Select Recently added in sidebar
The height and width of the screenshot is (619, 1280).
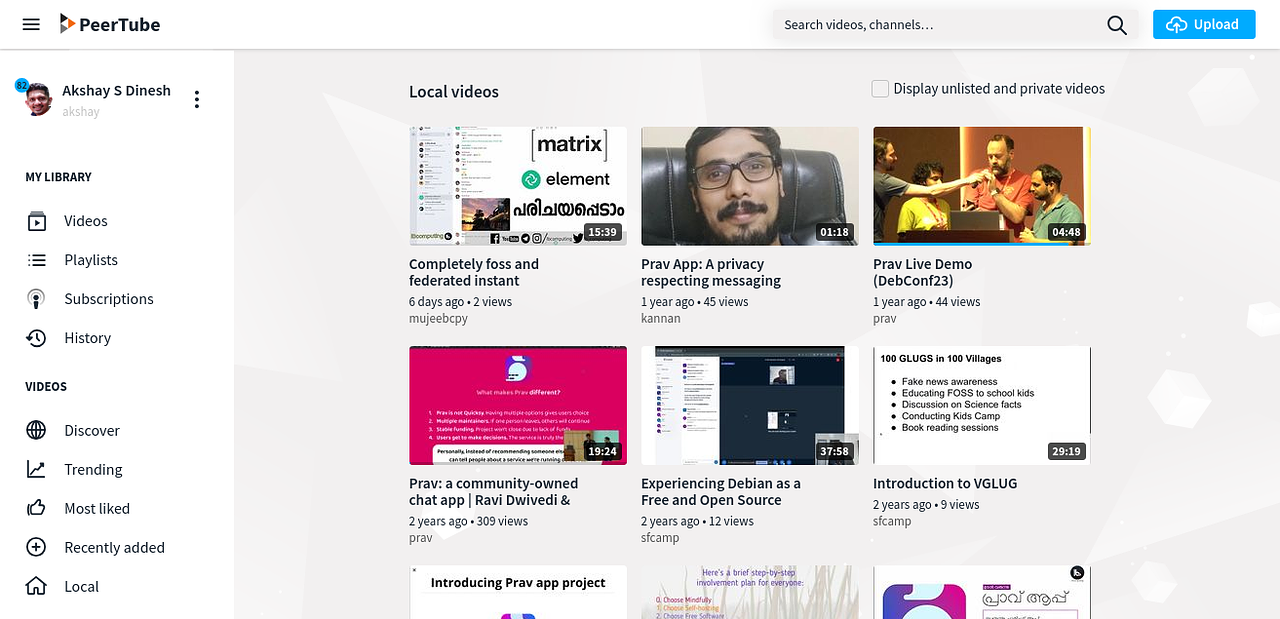(114, 548)
